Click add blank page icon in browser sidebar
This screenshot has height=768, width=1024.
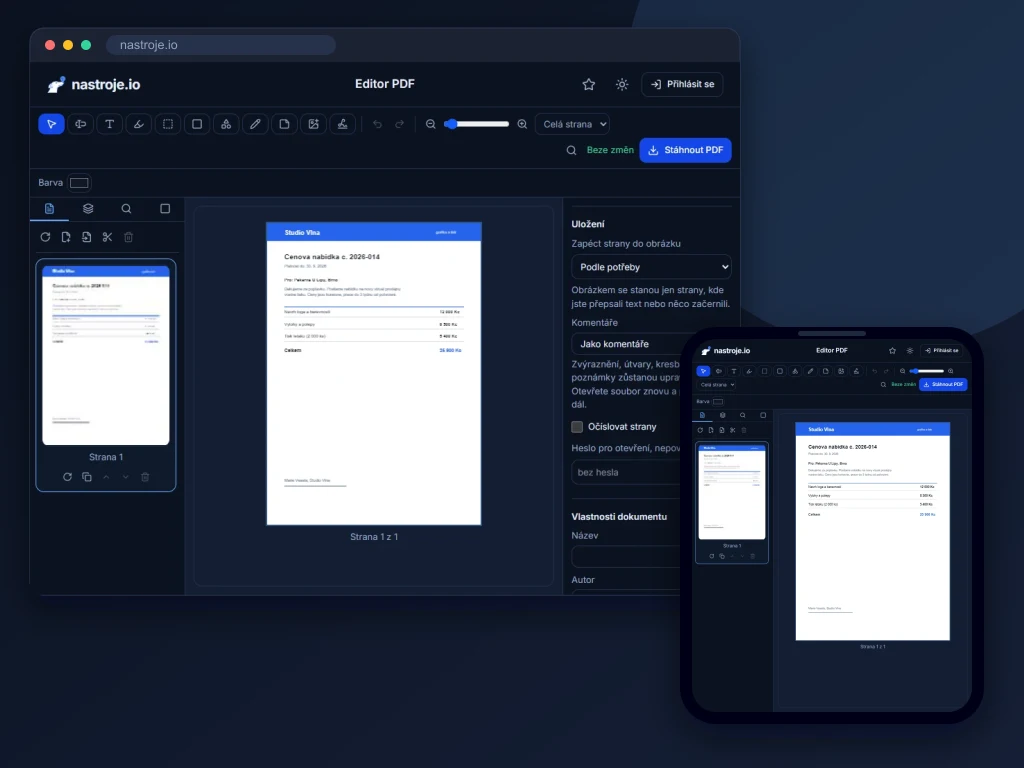point(66,237)
